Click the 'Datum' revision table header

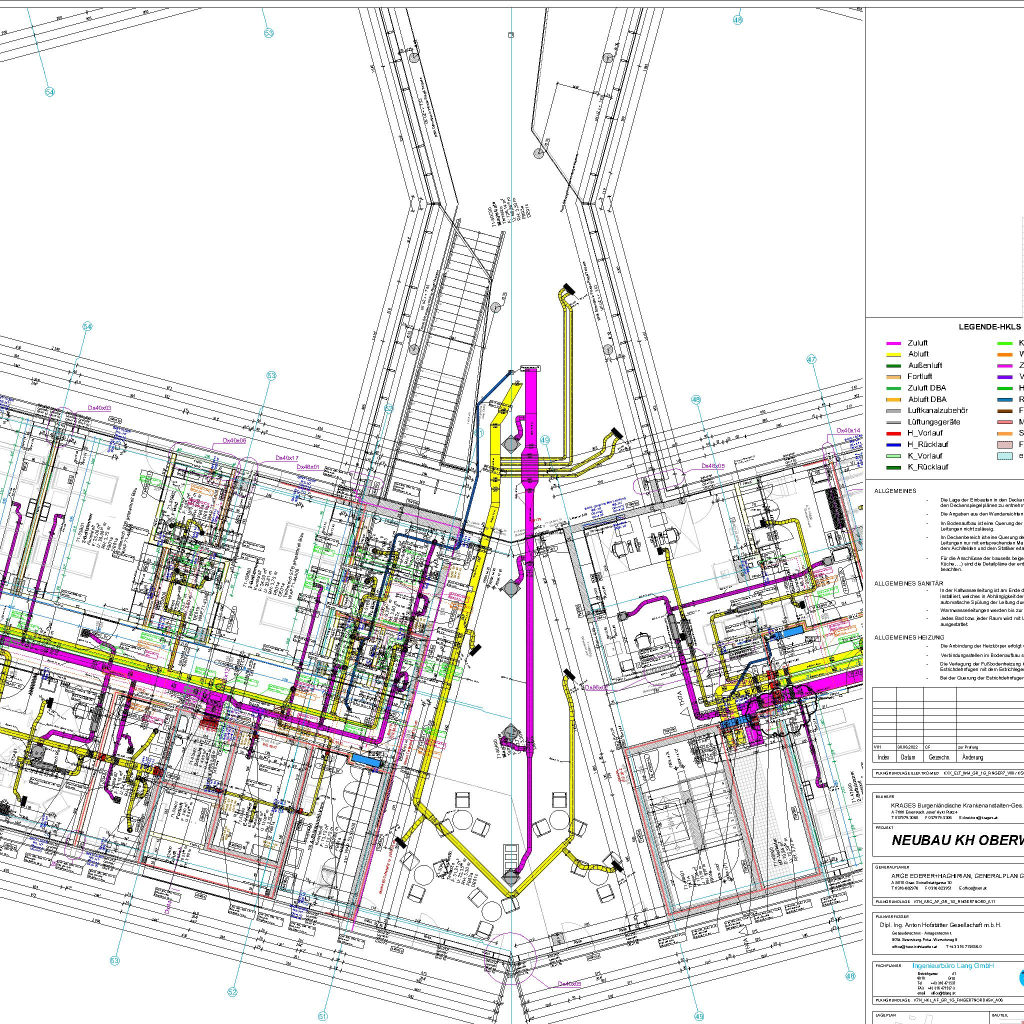point(908,758)
